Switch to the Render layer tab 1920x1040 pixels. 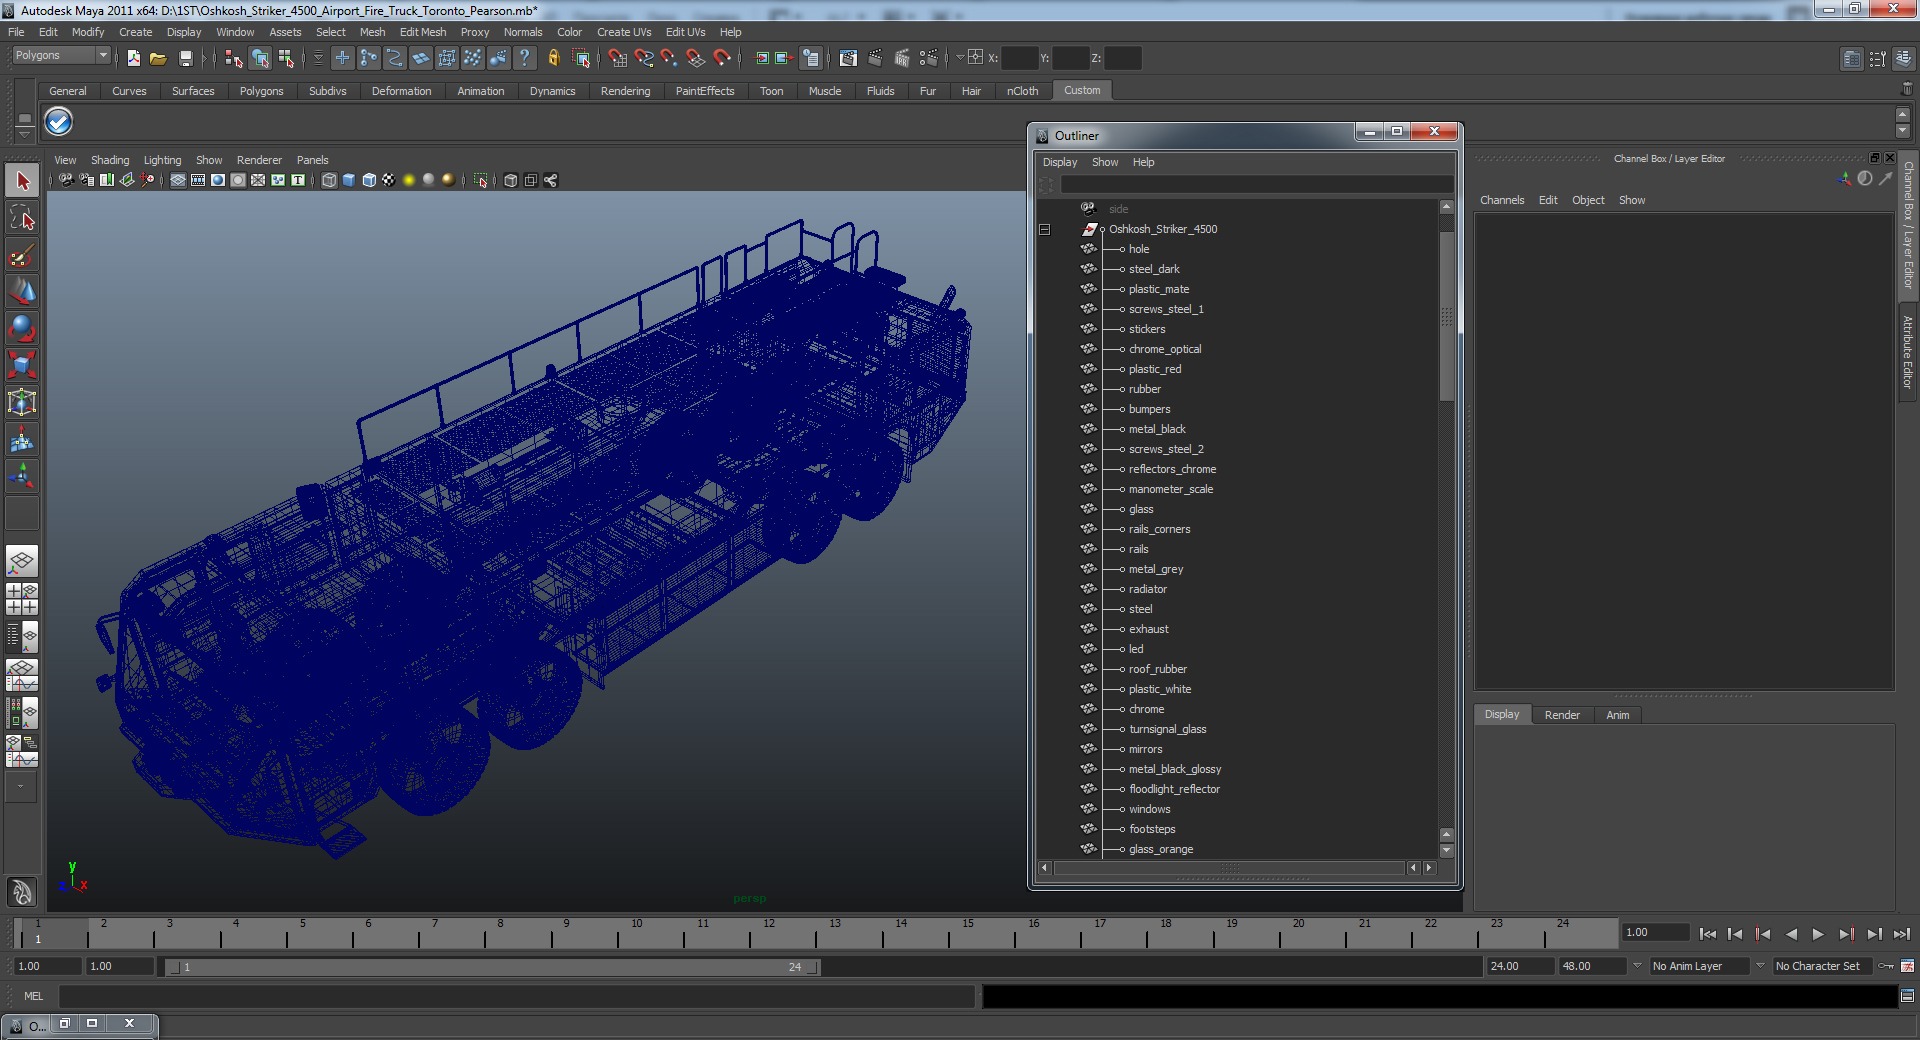1562,715
